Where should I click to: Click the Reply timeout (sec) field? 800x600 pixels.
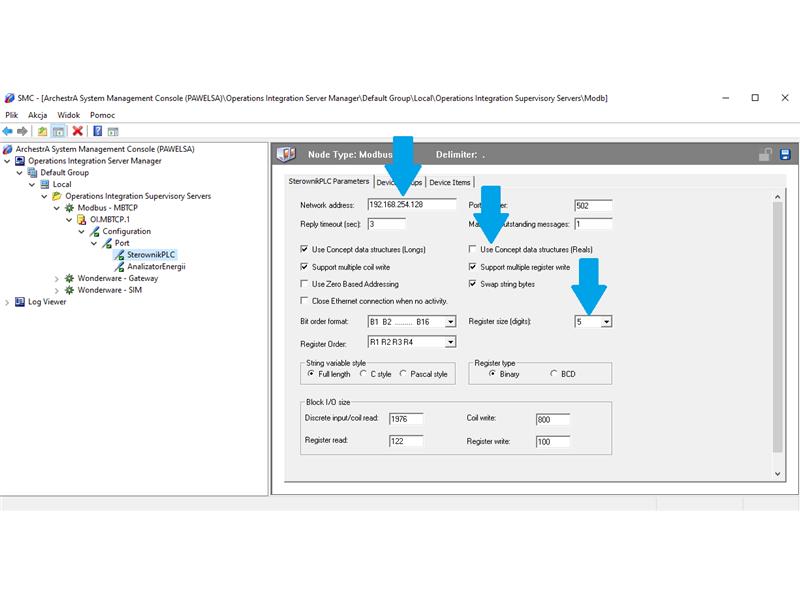click(x=387, y=224)
